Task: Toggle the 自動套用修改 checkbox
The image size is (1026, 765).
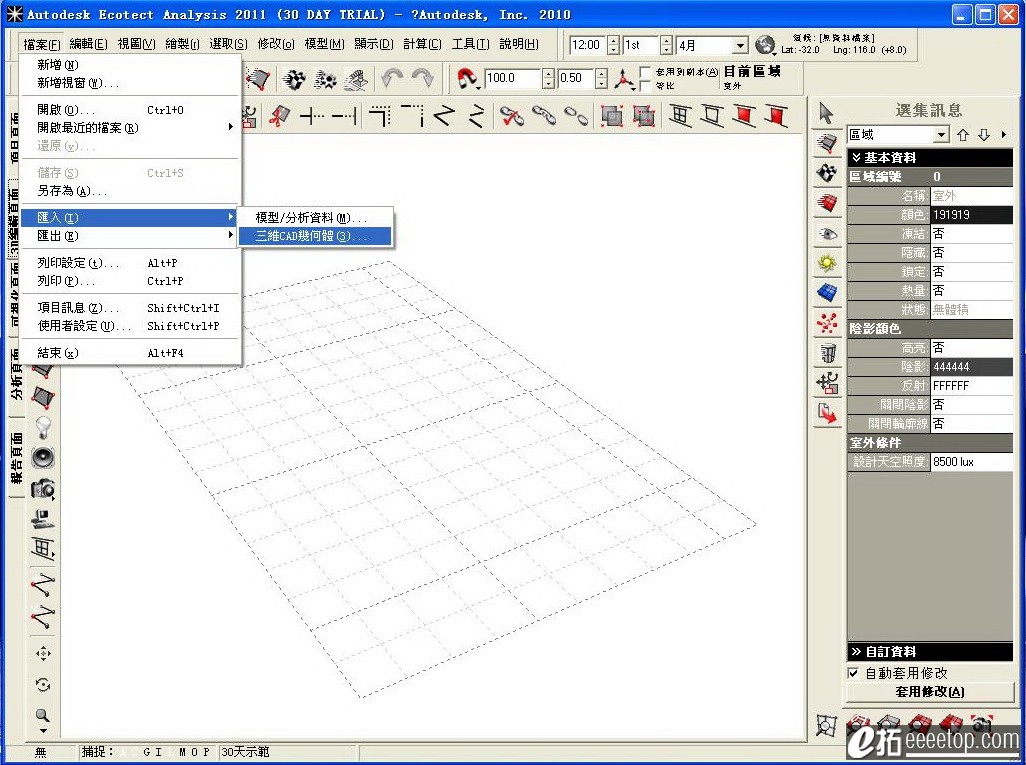Action: click(853, 673)
